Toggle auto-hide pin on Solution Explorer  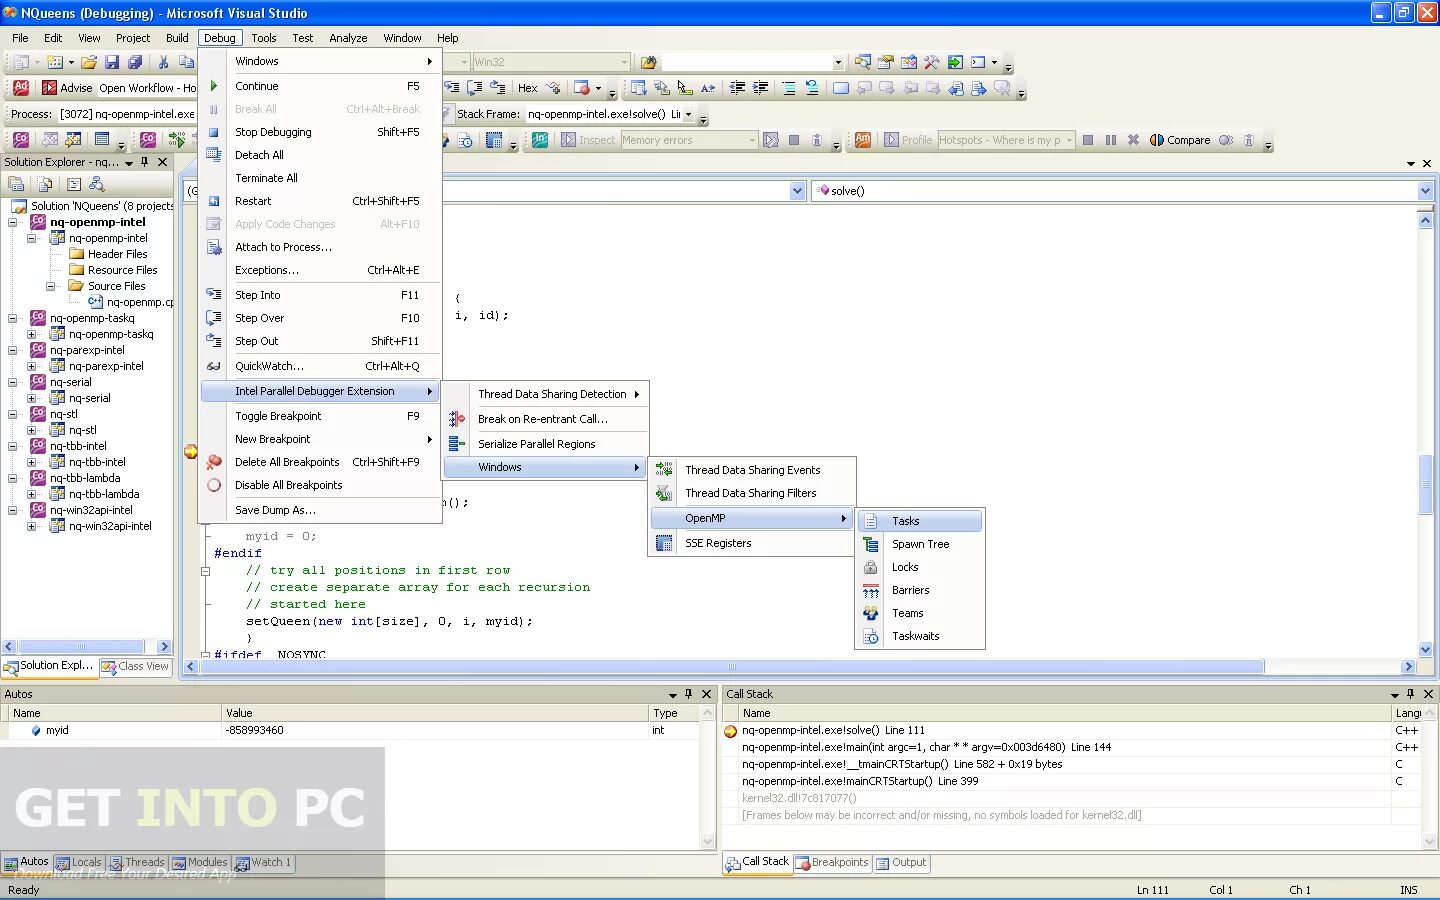[145, 162]
